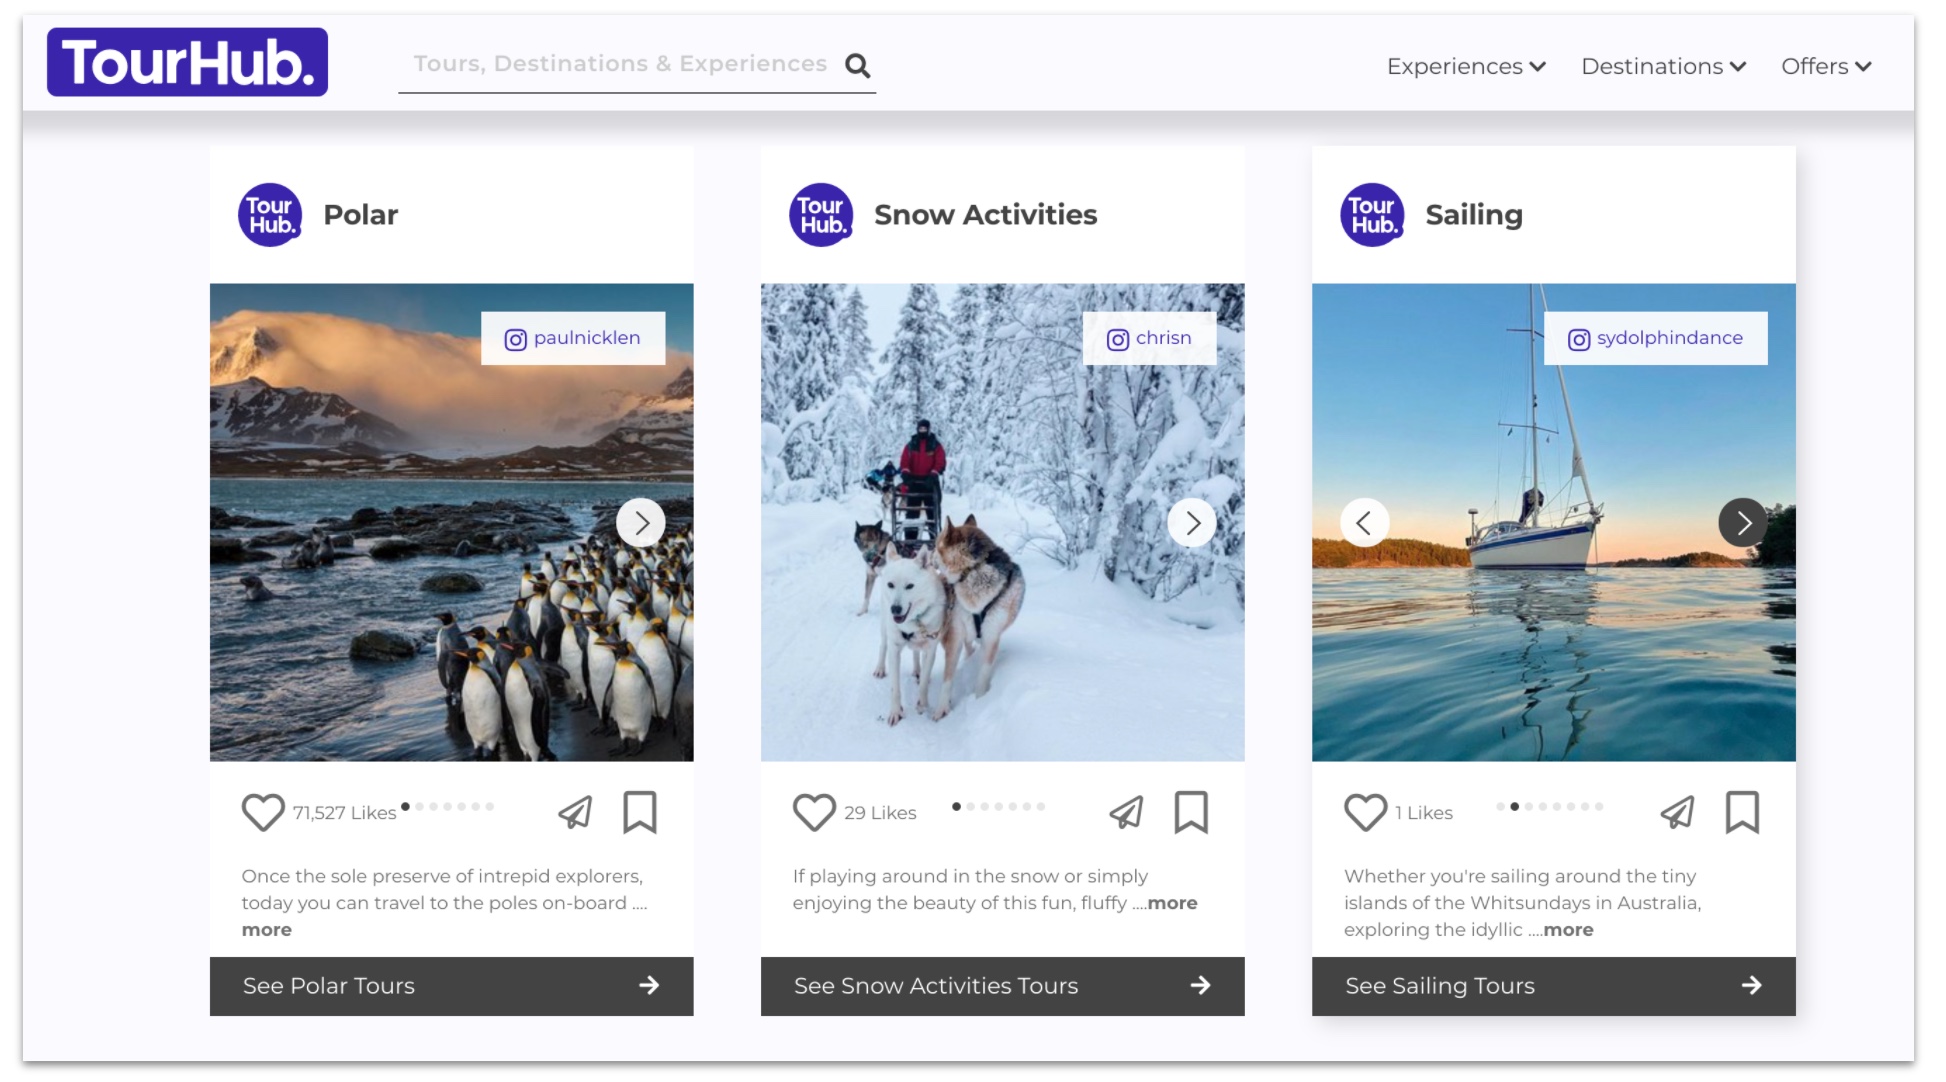Viewport: 1946px width, 1082px height.
Task: Show next photo on Sailing card
Action: point(1743,522)
